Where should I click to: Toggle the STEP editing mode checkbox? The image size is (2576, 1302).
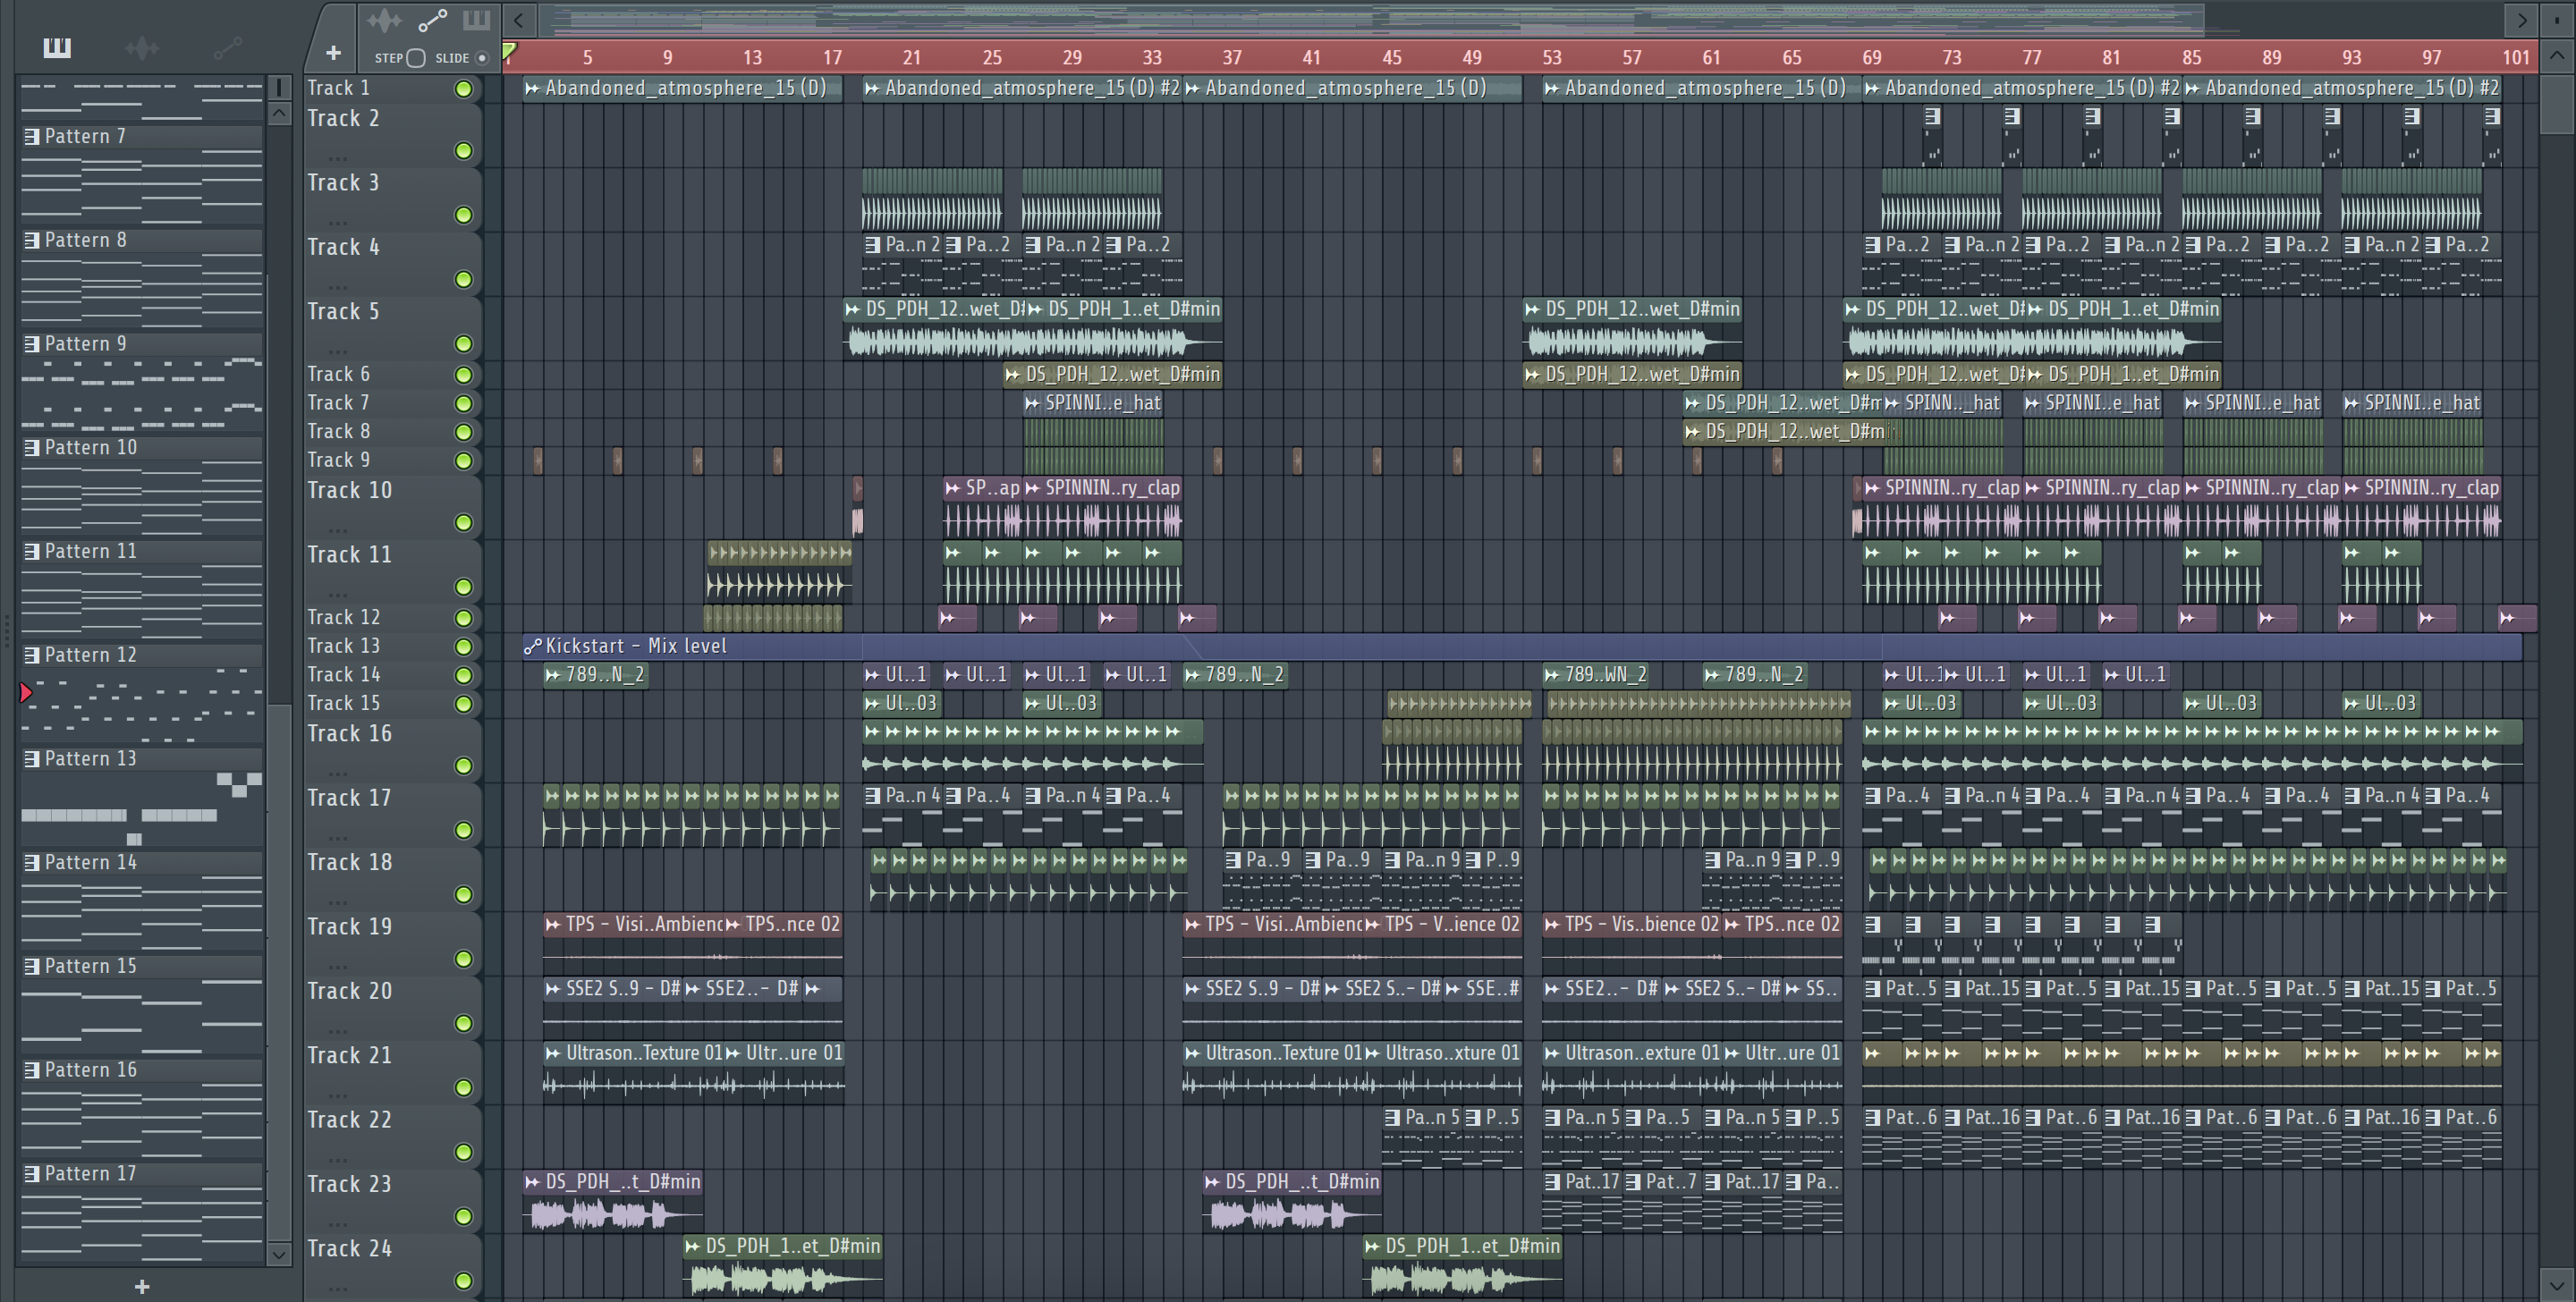pyautogui.click(x=416, y=57)
